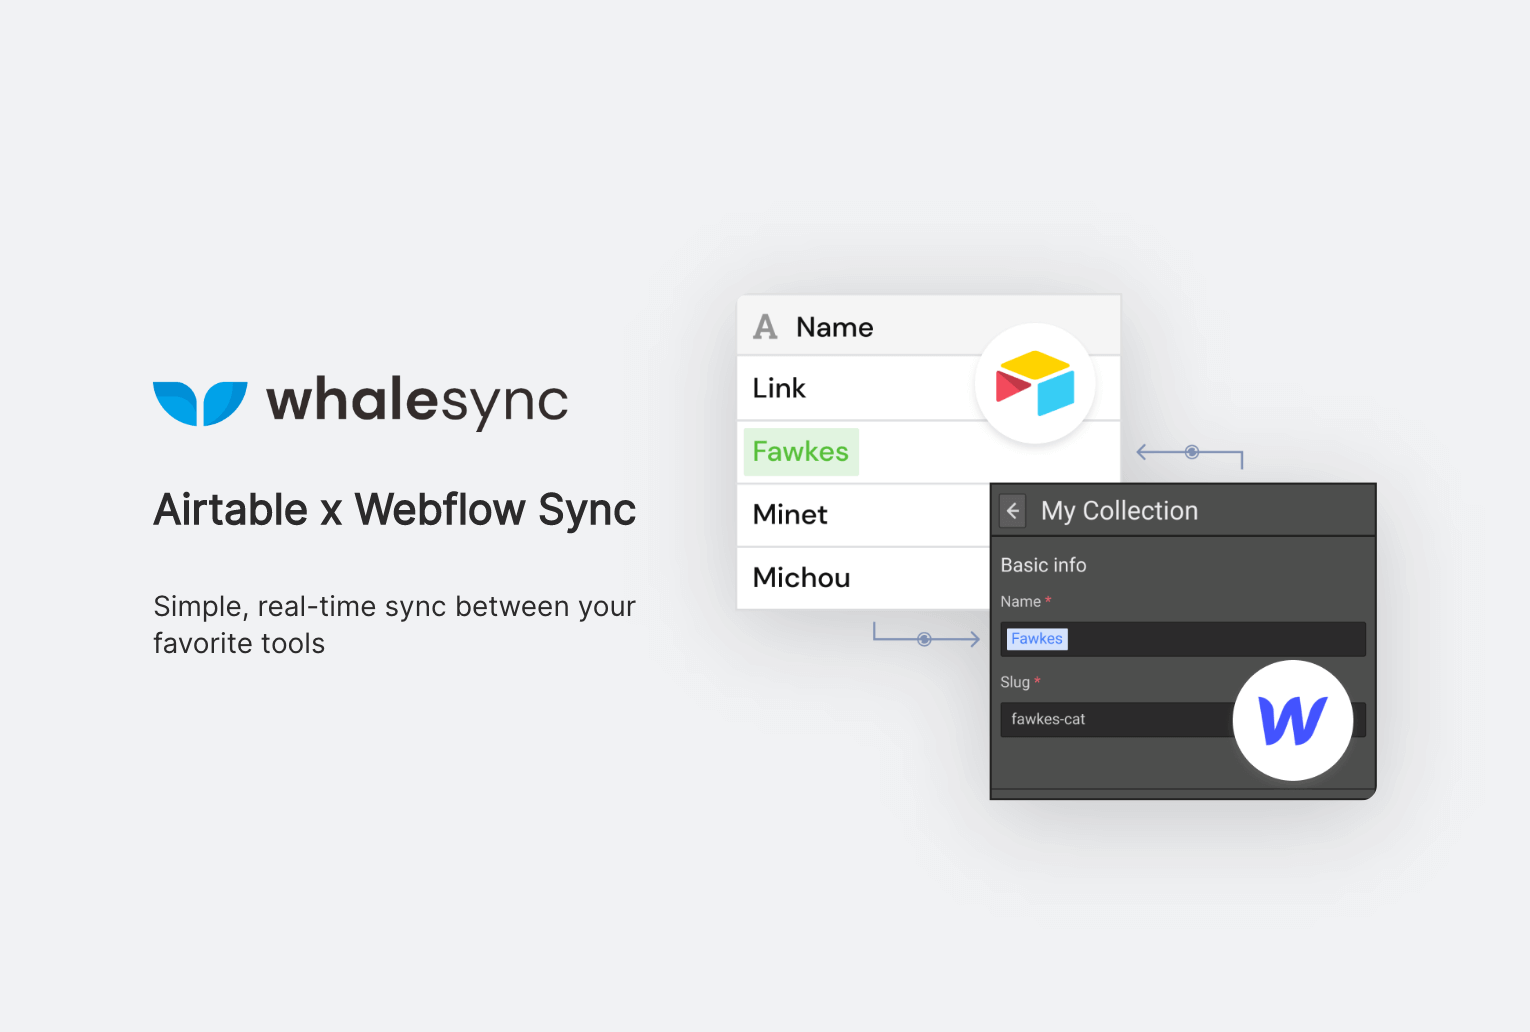
Task: Click the Webflow W logo badge
Action: click(x=1293, y=720)
